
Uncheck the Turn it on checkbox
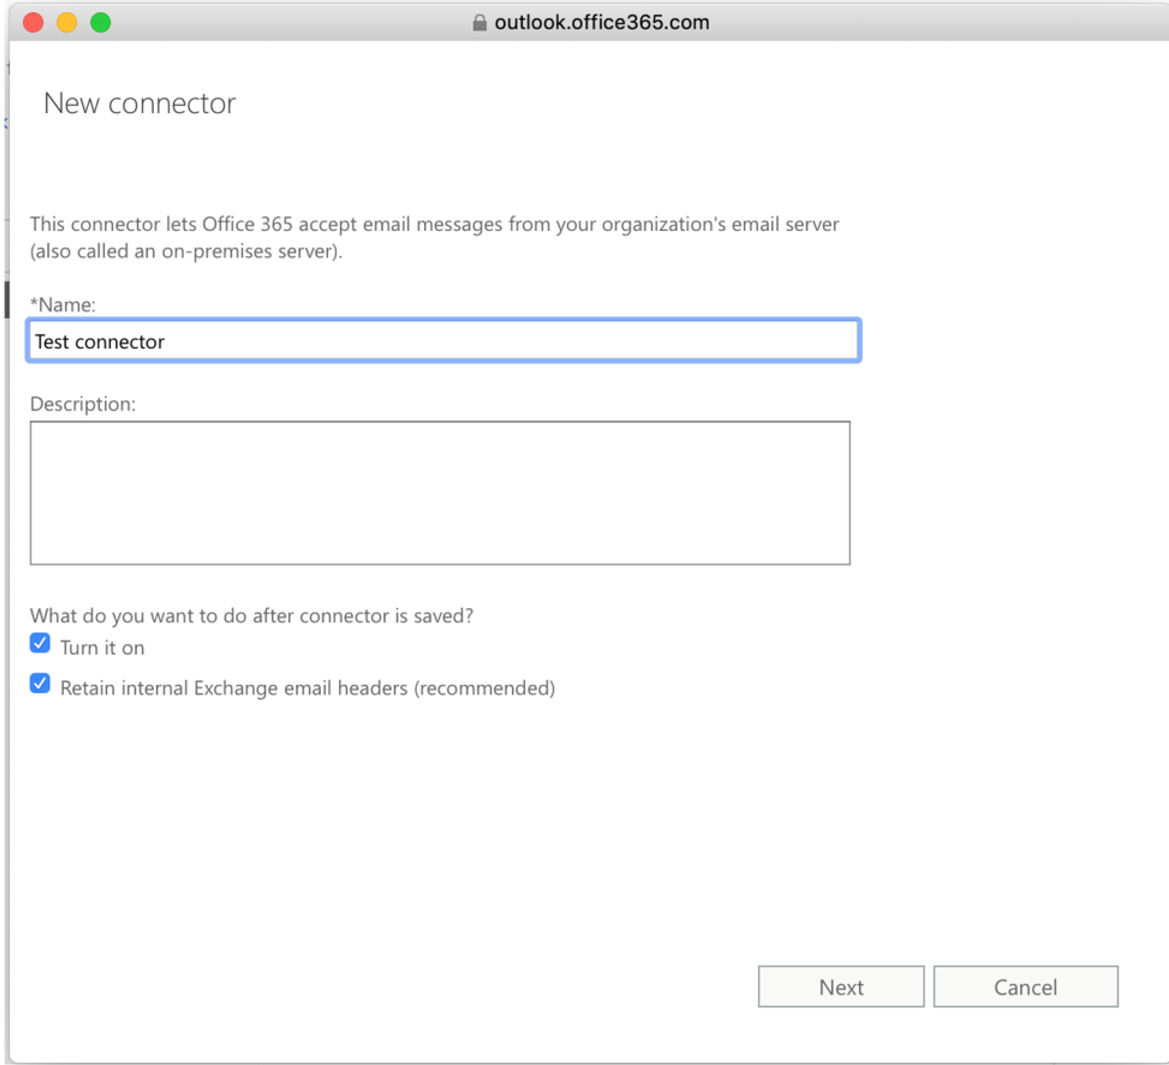pos(40,643)
